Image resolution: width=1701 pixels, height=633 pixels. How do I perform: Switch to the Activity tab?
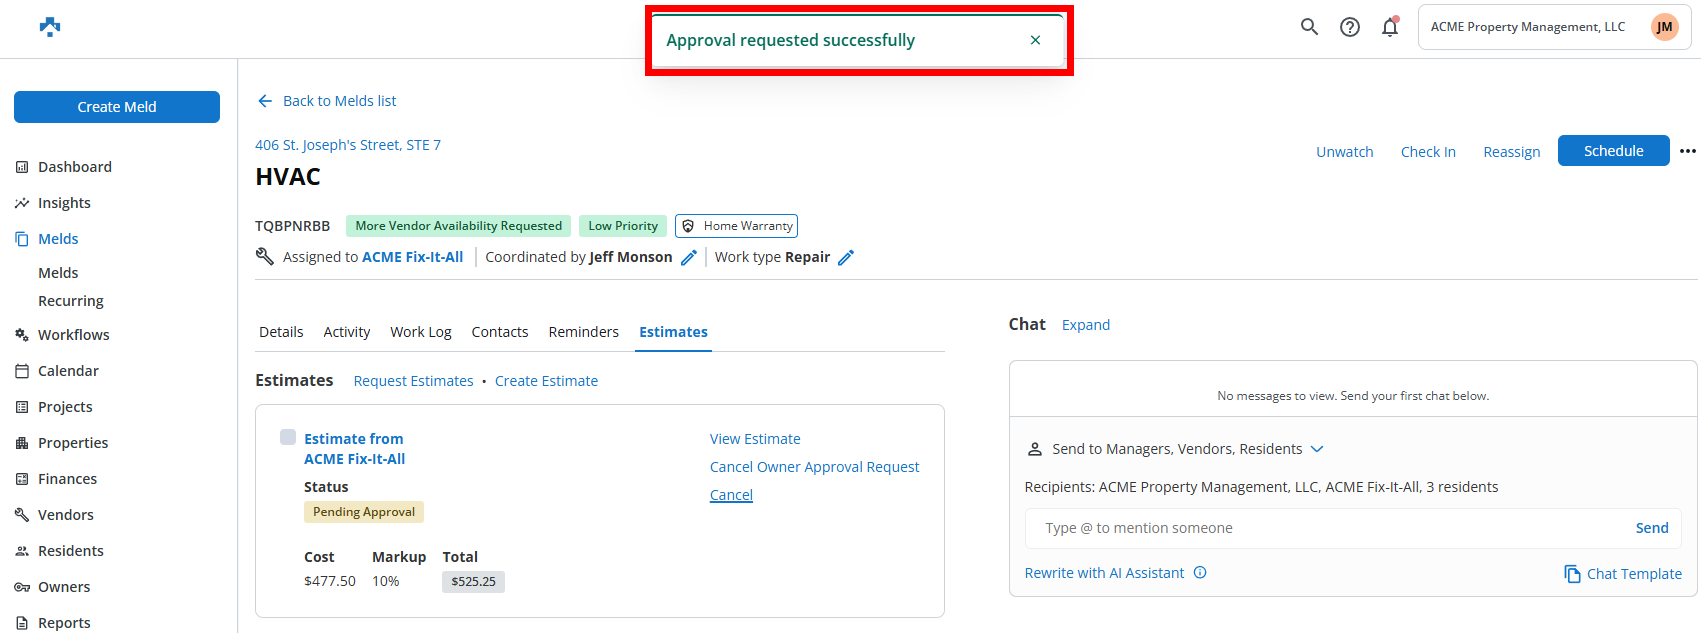click(346, 332)
